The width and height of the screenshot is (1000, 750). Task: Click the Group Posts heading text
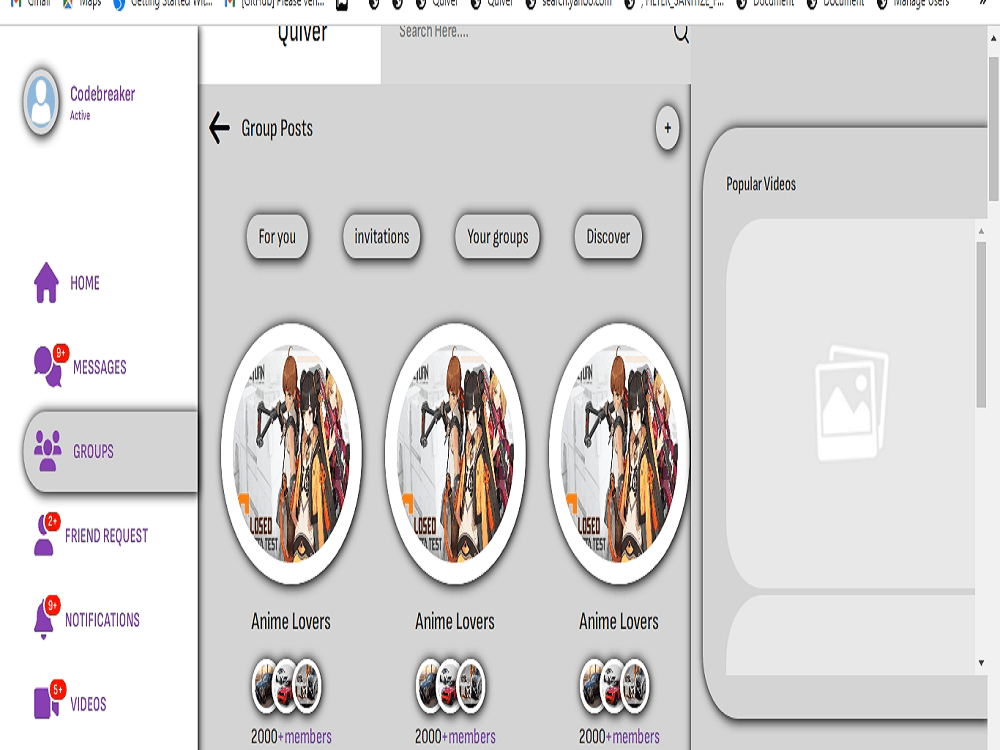[277, 128]
